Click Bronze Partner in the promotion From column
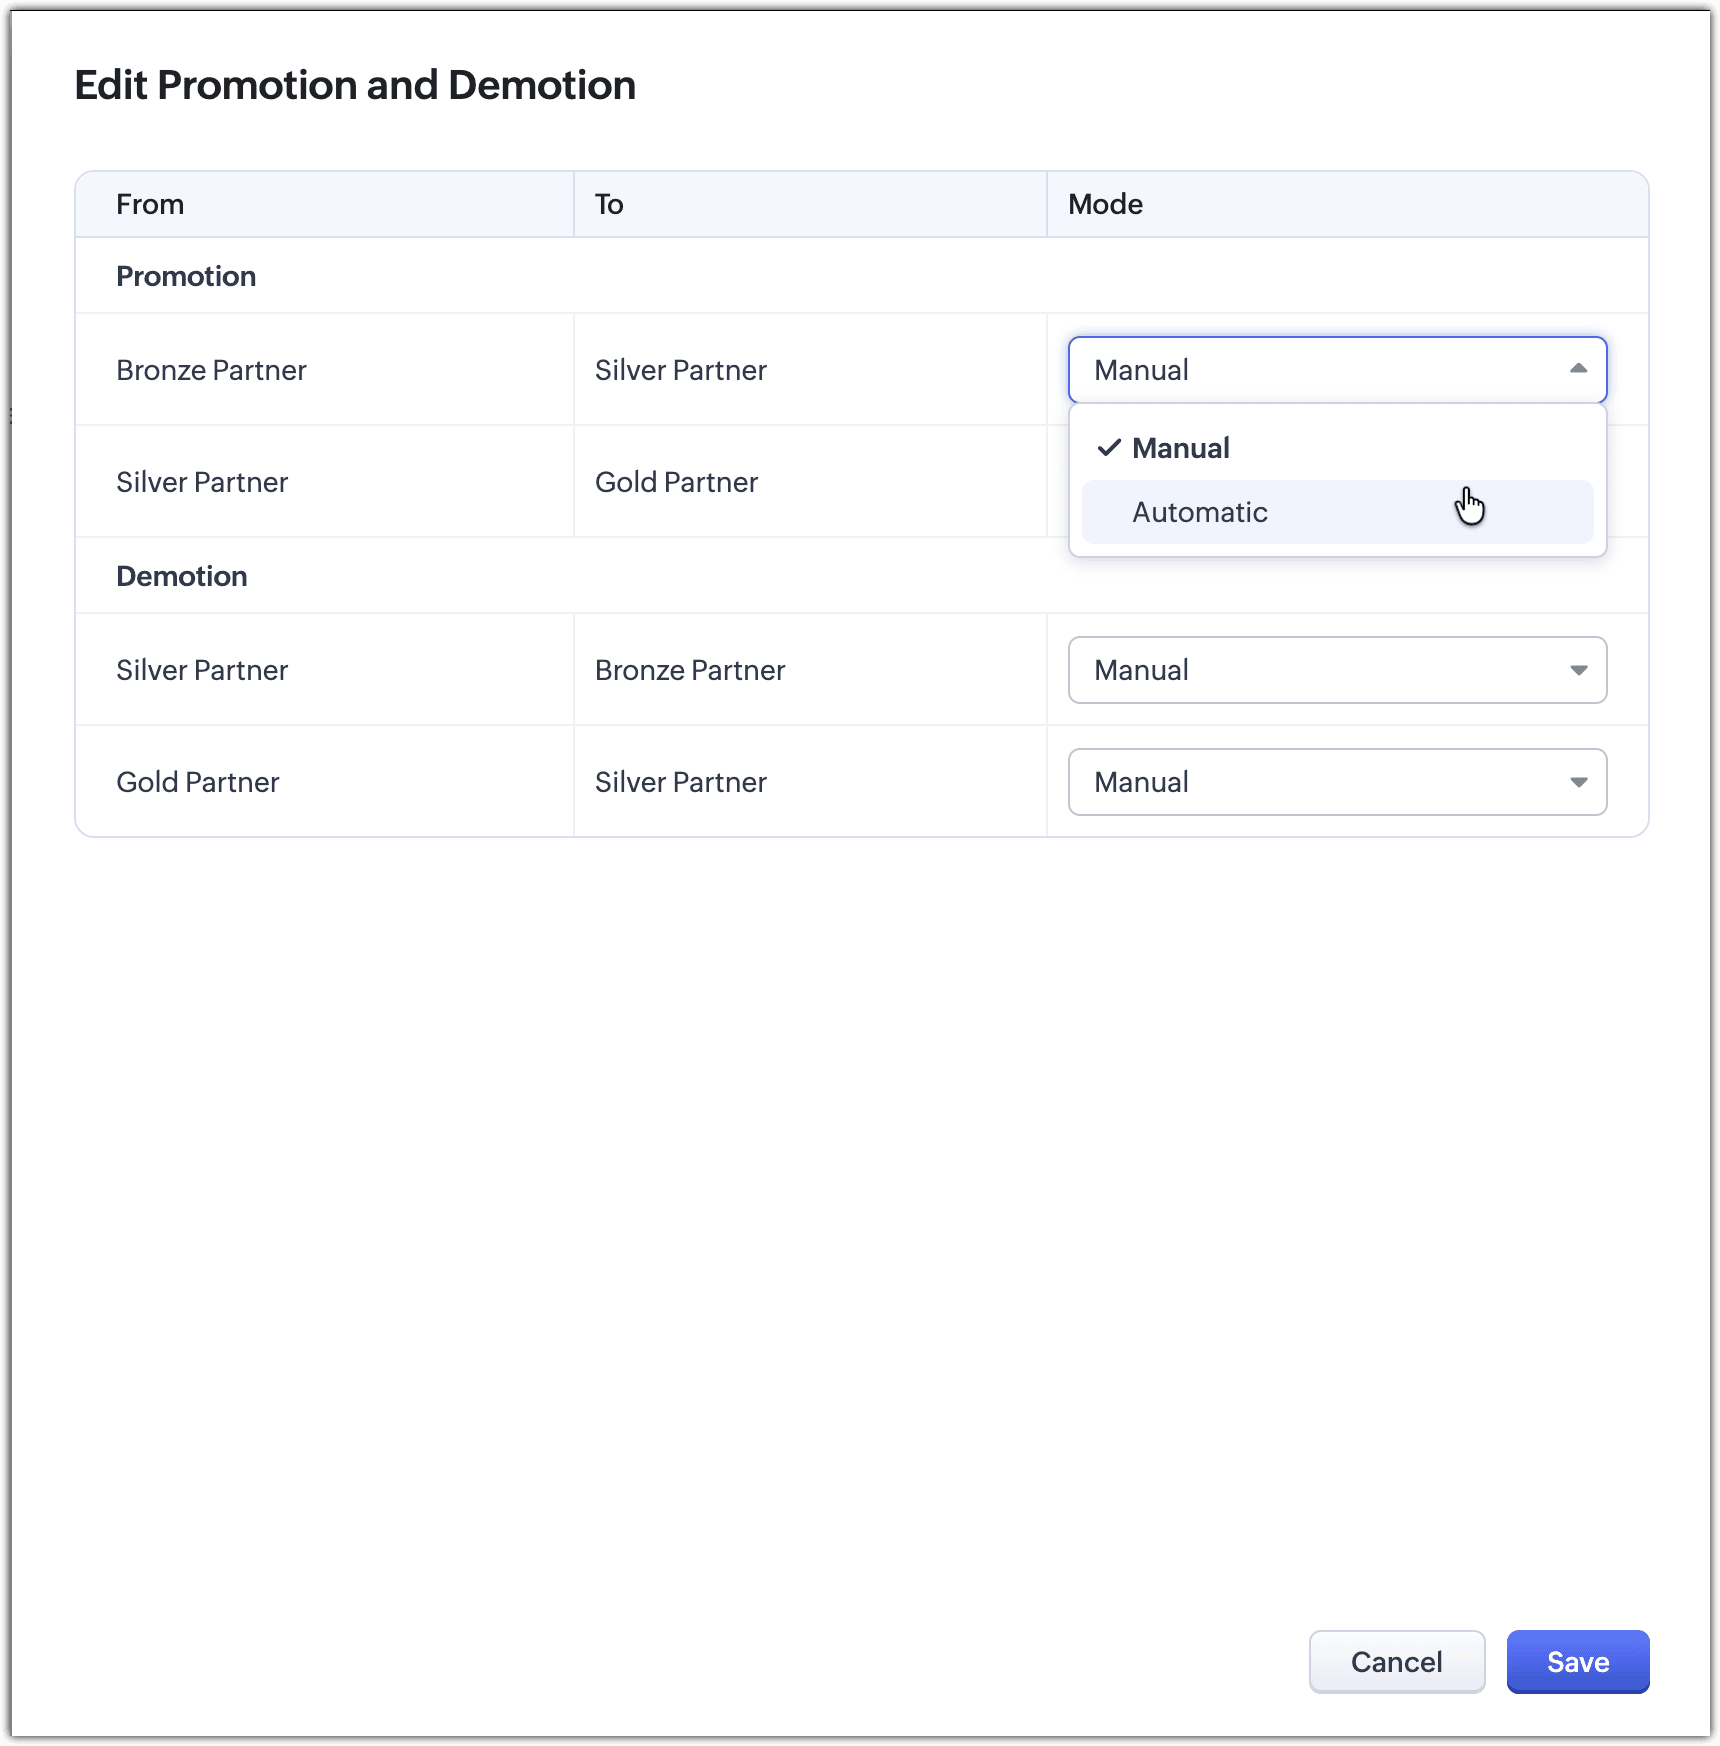 click(211, 370)
